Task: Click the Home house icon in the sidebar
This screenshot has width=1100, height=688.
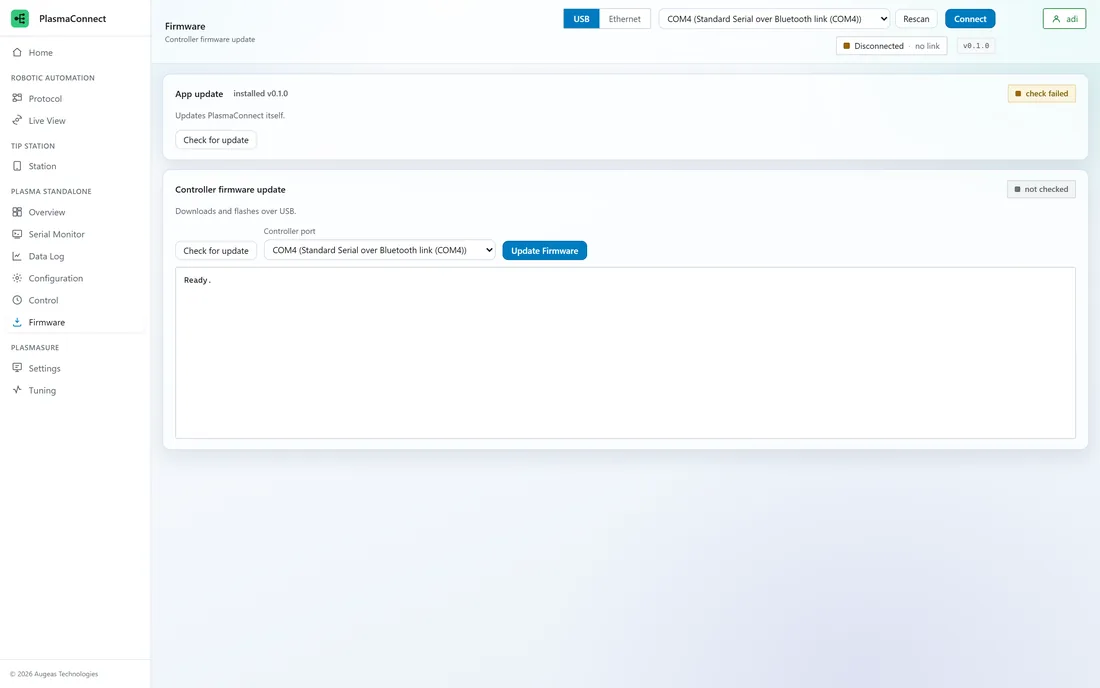Action: [17, 53]
